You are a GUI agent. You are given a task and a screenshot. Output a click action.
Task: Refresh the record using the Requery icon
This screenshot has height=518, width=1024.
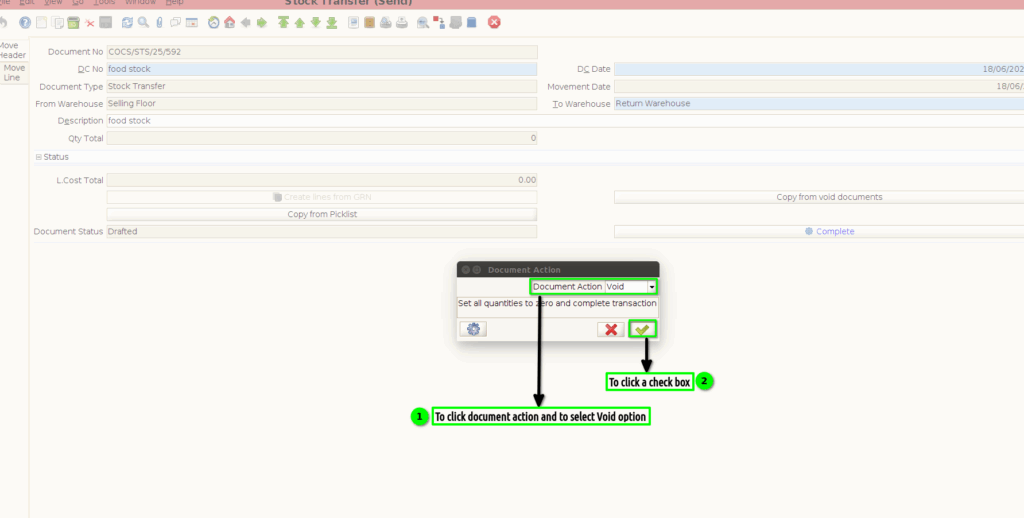(x=127, y=23)
